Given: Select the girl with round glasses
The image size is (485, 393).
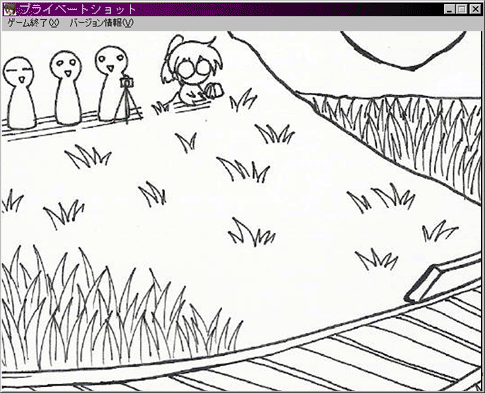Looking at the screenshot, I should (x=191, y=72).
